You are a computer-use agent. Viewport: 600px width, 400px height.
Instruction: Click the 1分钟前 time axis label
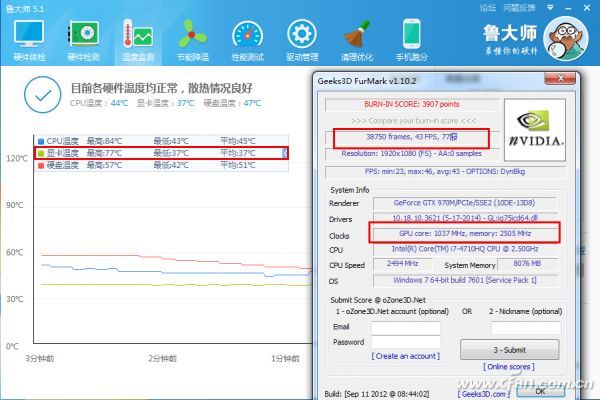(x=285, y=359)
